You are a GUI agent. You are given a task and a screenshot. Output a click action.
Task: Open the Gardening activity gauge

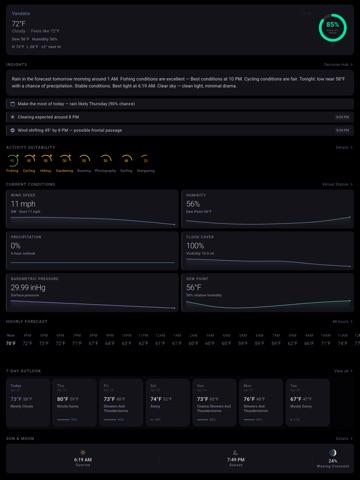tap(65, 163)
